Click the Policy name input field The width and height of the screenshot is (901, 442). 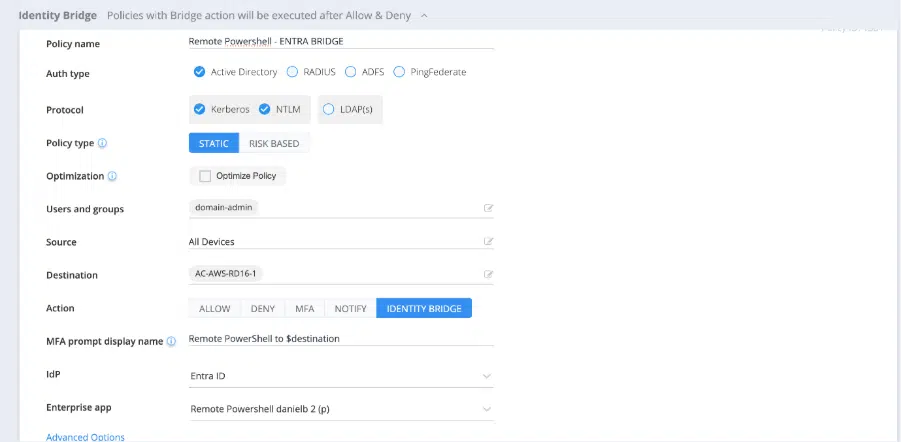(340, 42)
